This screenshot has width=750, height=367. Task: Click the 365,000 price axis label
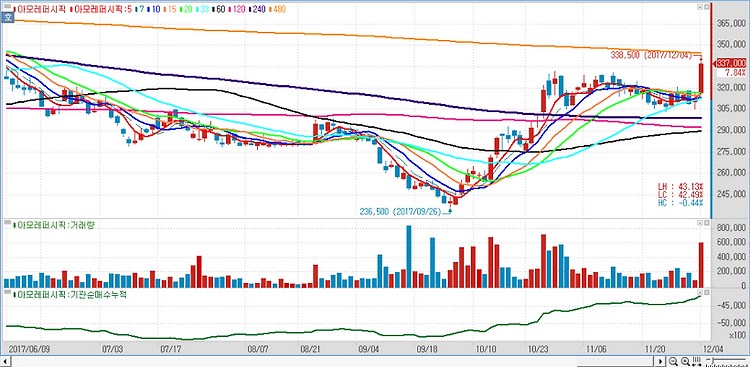coord(732,23)
